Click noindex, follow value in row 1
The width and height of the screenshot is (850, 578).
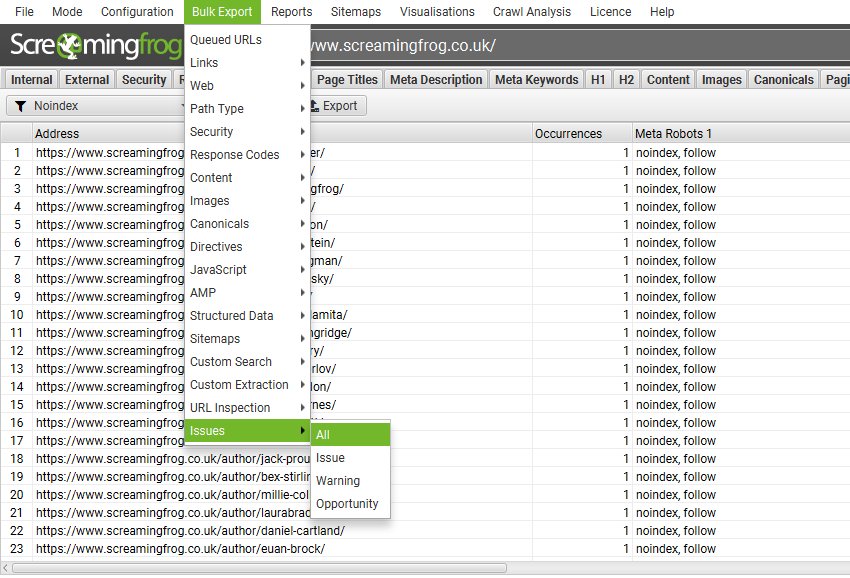pyautogui.click(x=676, y=153)
